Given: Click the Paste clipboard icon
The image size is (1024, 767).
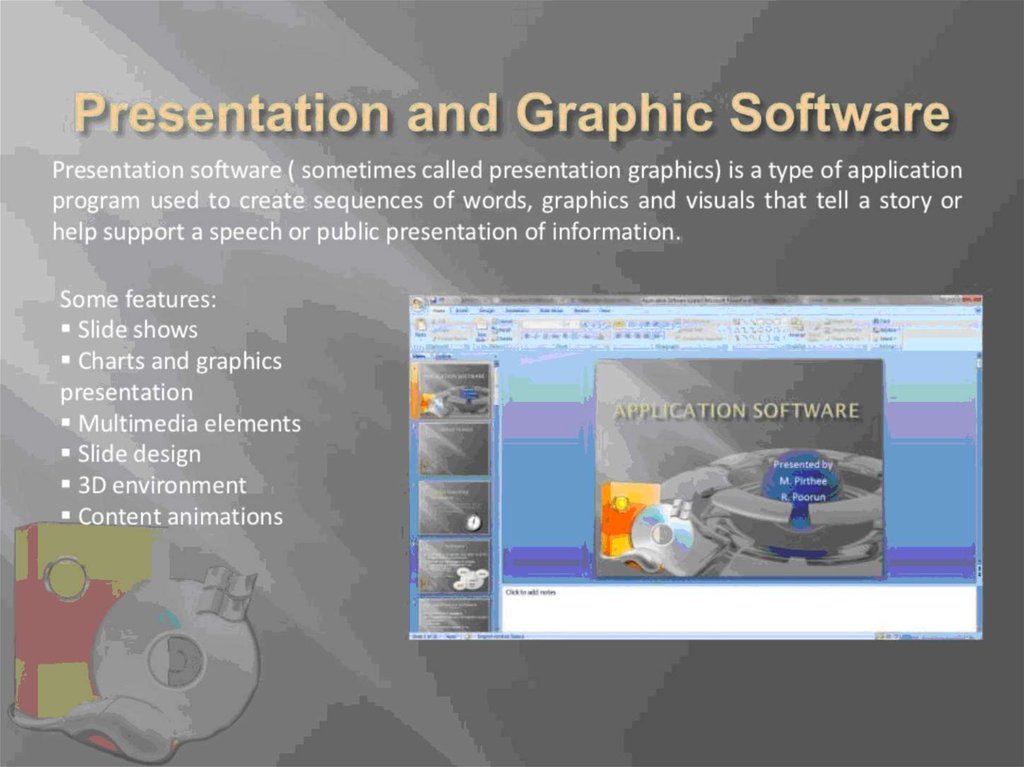Looking at the screenshot, I should tap(421, 327).
